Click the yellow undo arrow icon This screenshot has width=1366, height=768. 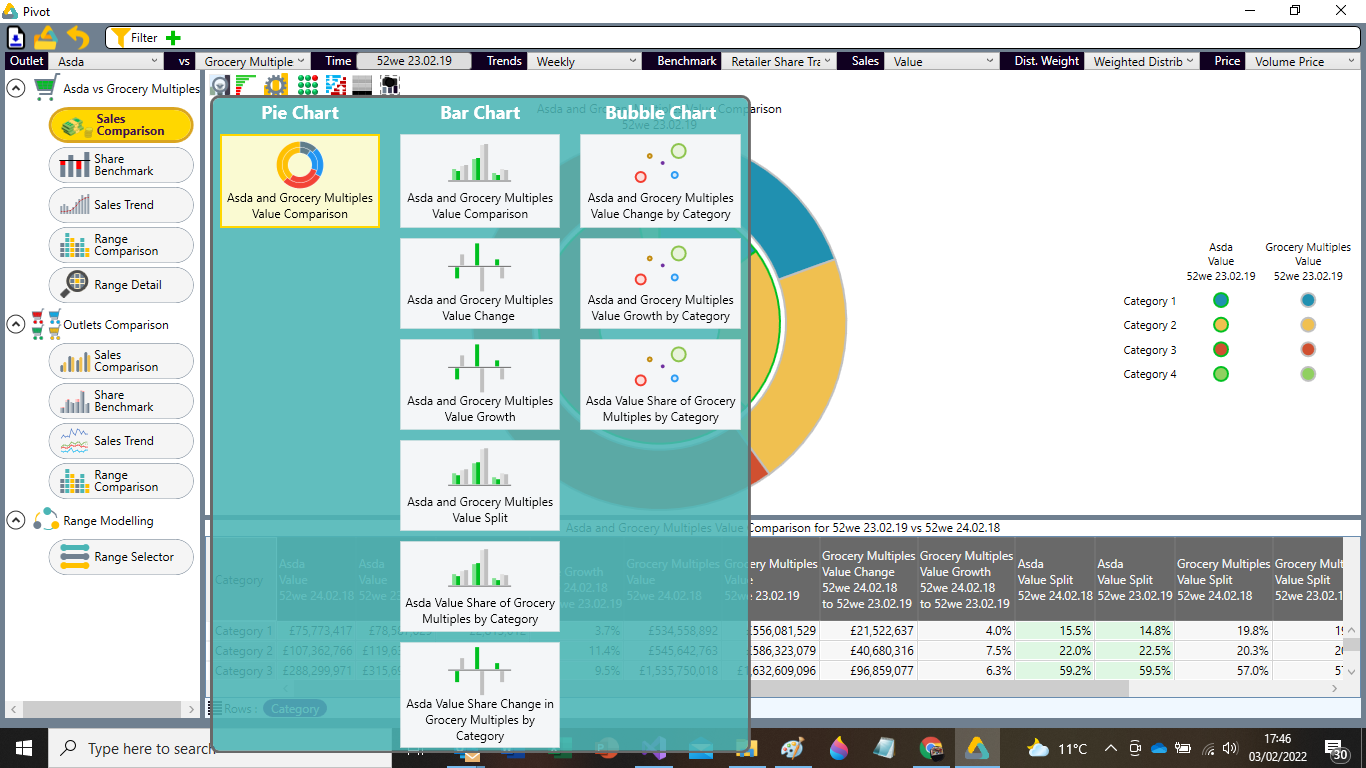78,38
